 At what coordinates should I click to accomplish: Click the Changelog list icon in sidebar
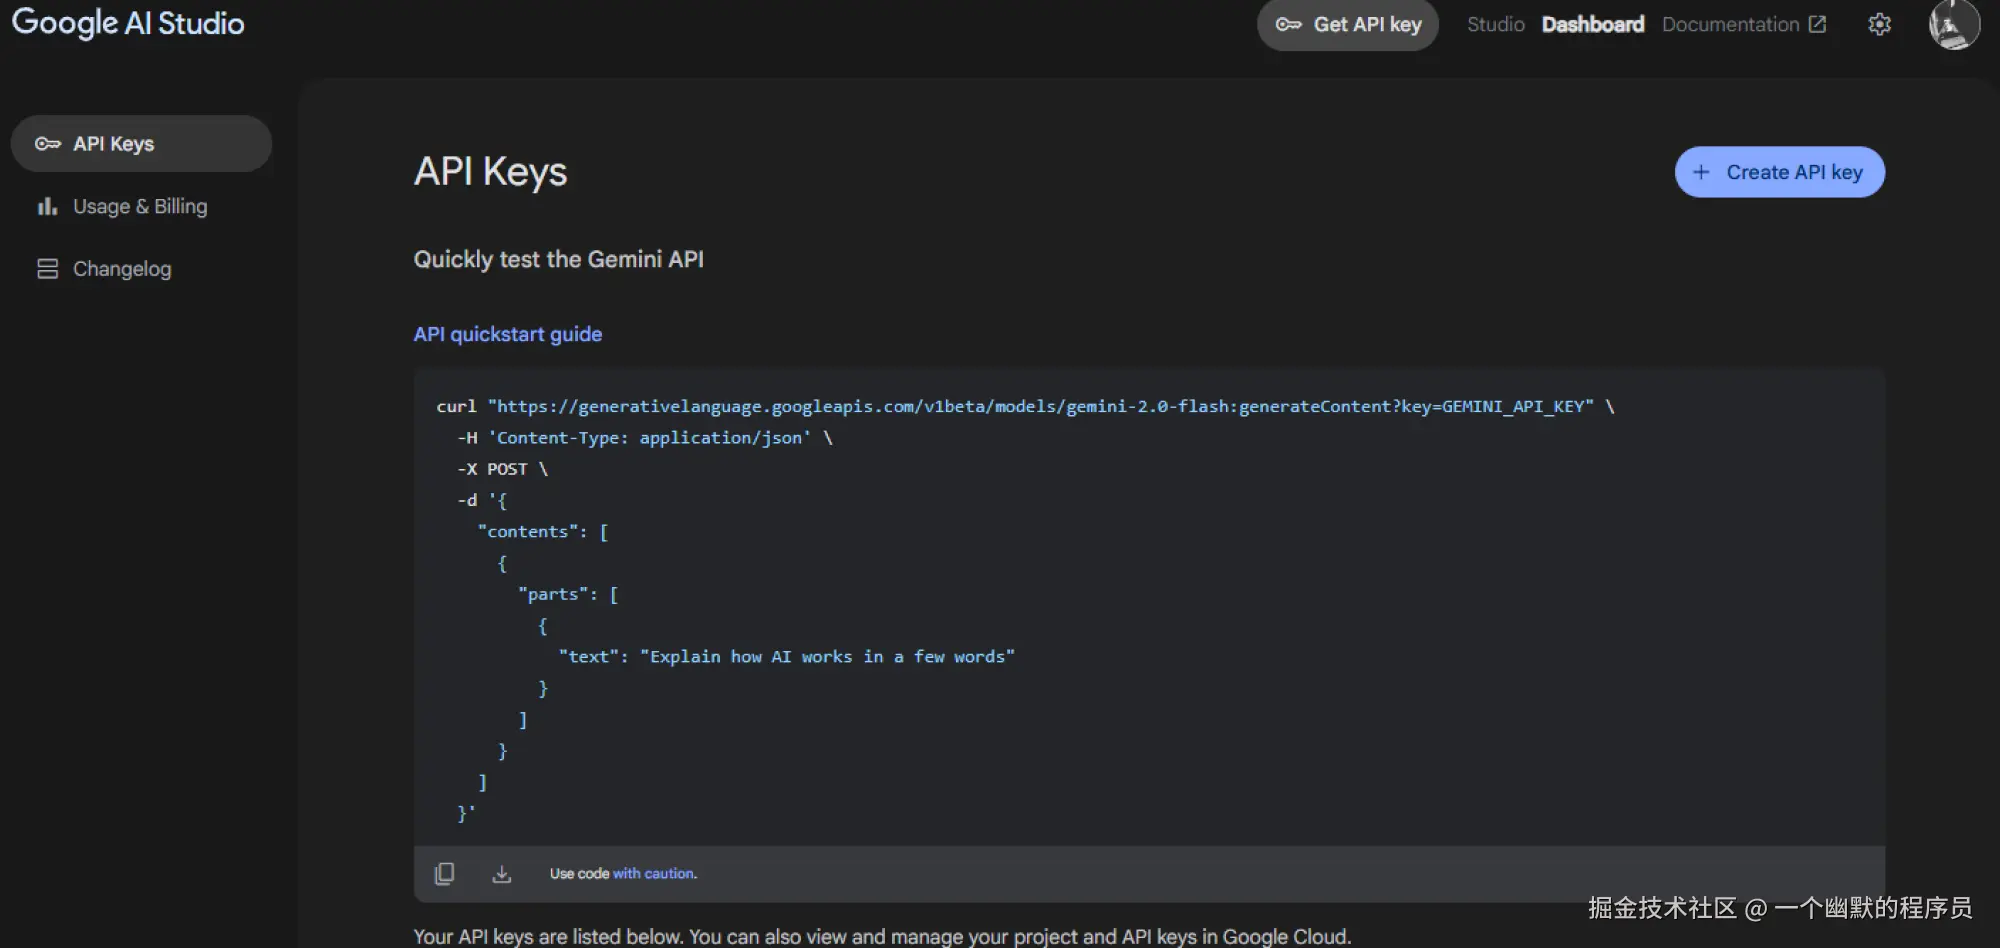coord(46,268)
